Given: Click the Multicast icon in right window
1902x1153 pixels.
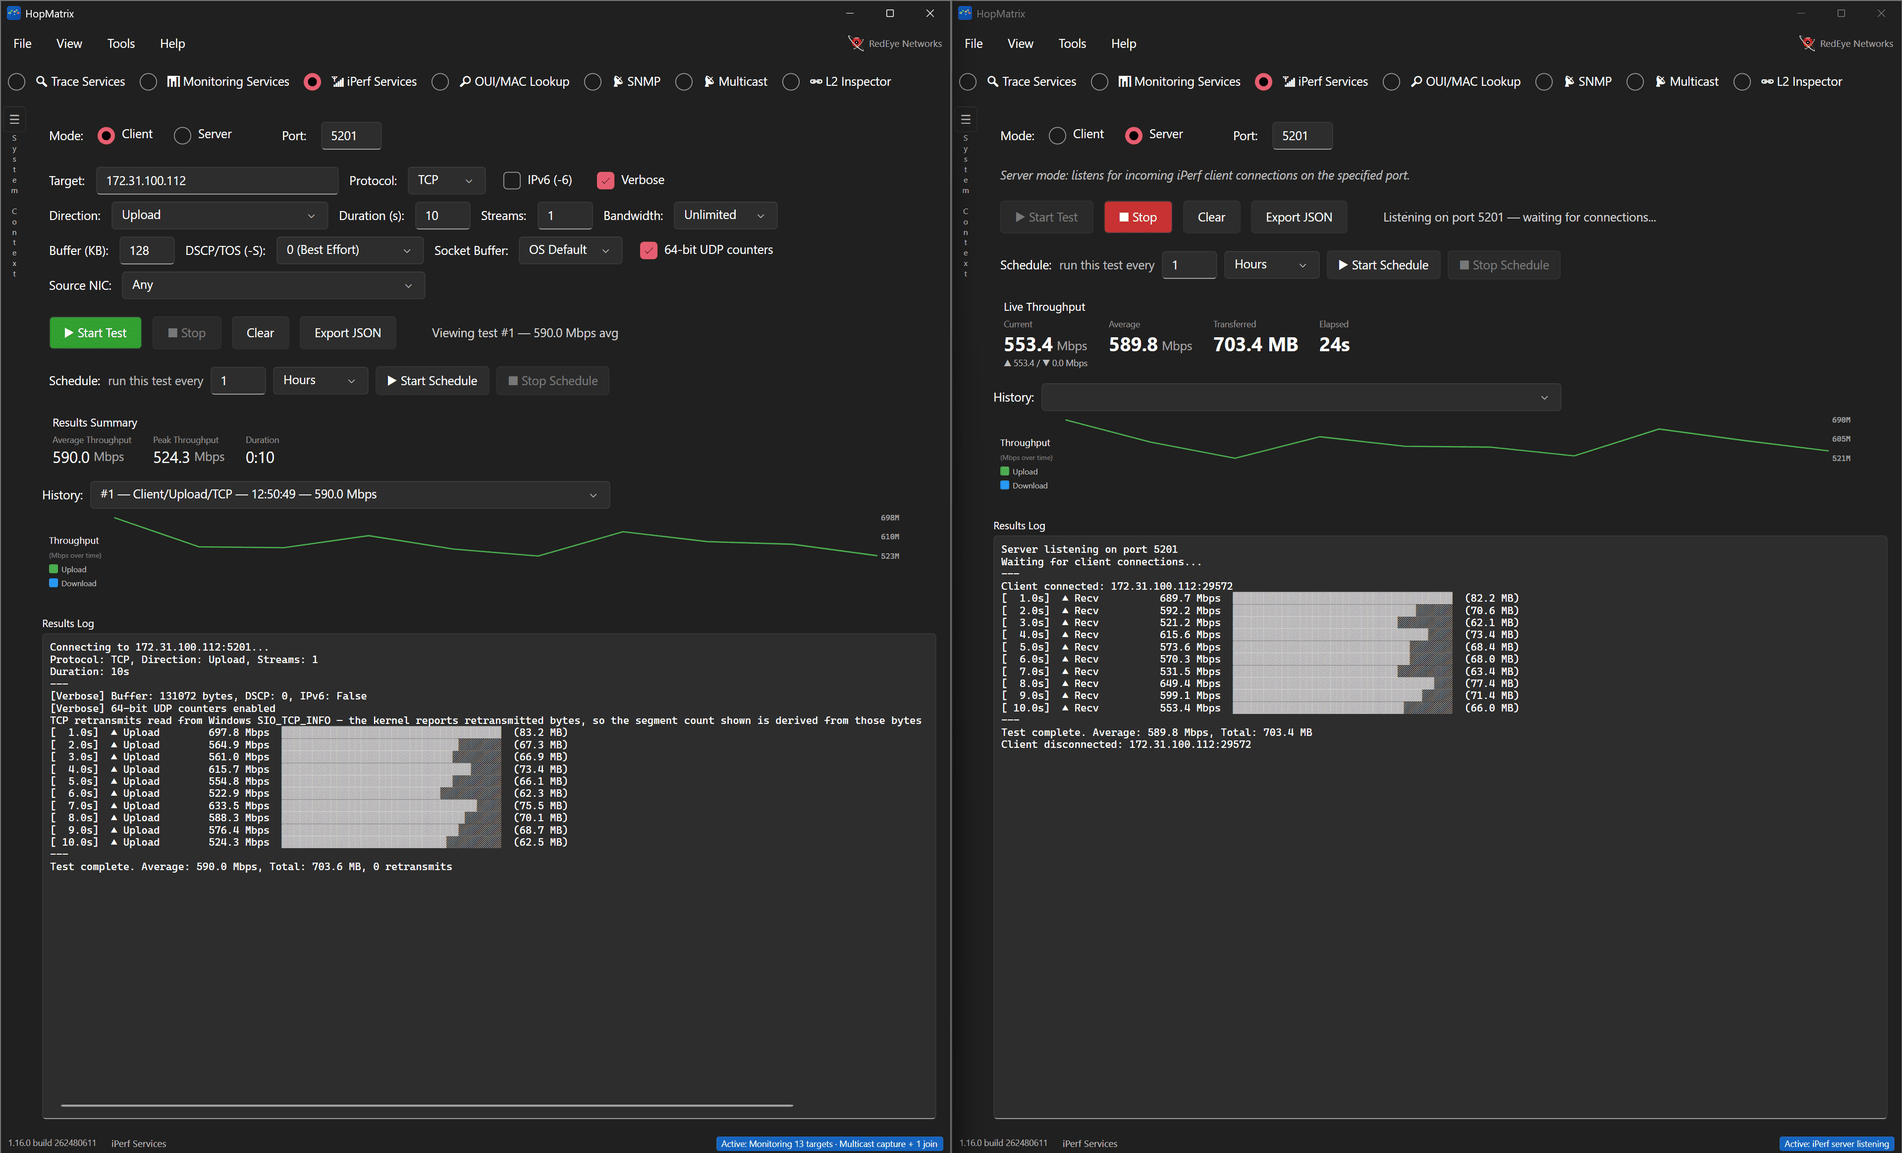Looking at the screenshot, I should (1660, 81).
